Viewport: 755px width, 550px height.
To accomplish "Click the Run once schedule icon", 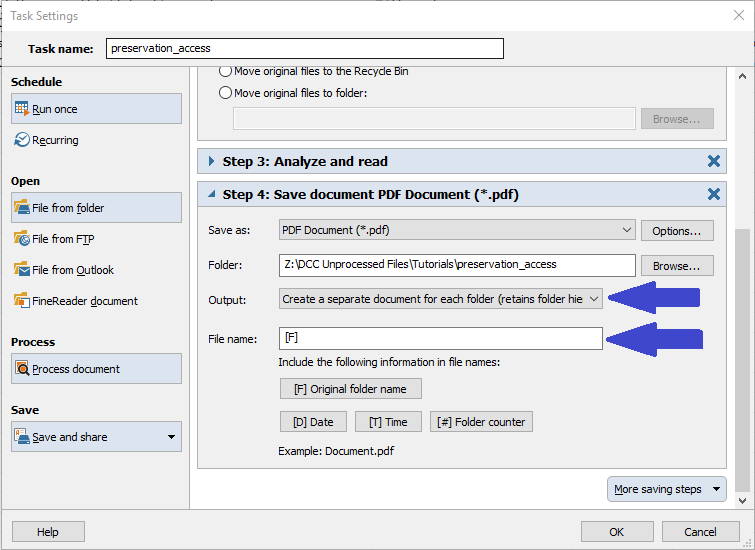I will pos(22,109).
